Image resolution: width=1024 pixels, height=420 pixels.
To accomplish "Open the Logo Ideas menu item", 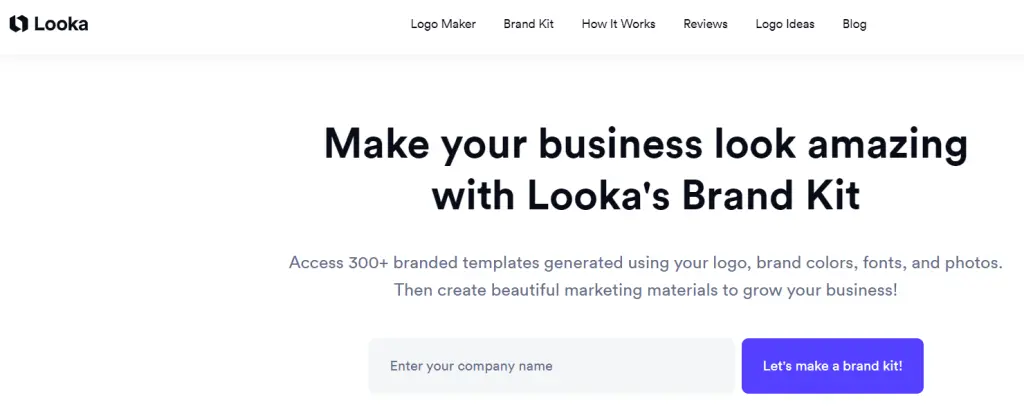I will (785, 24).
